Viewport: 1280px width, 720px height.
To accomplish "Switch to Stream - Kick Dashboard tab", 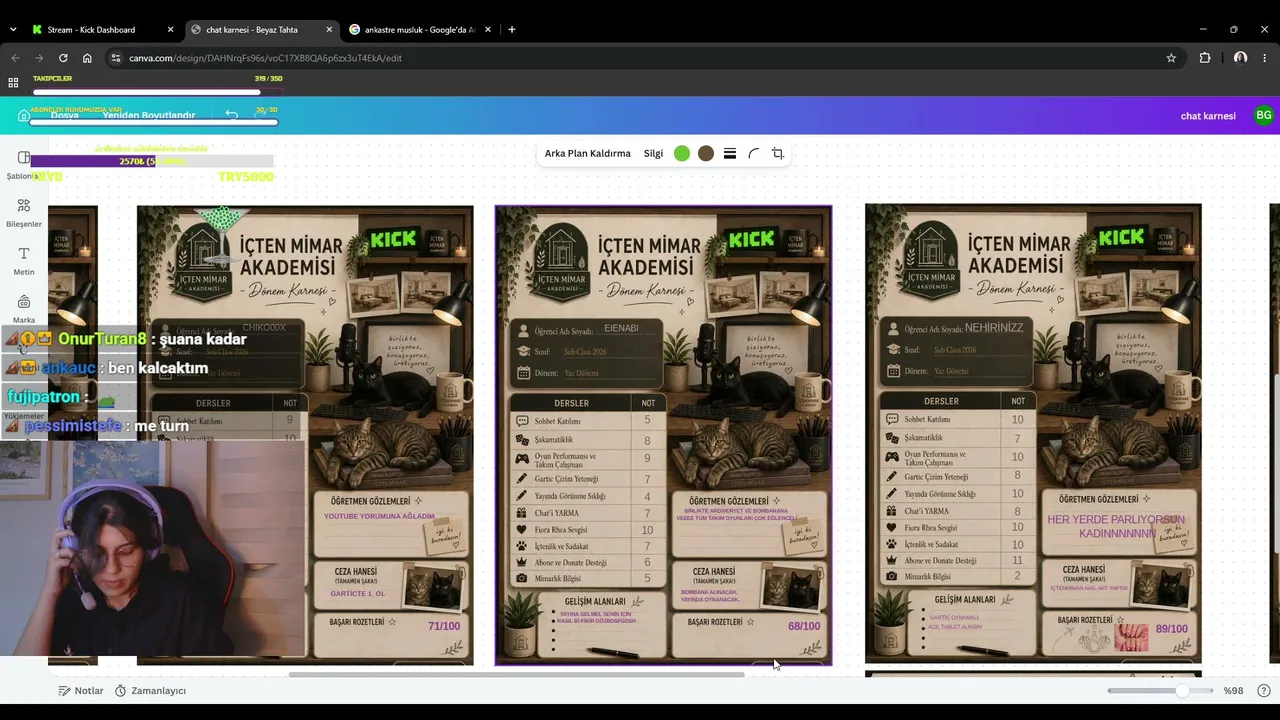I will pyautogui.click(x=100, y=30).
